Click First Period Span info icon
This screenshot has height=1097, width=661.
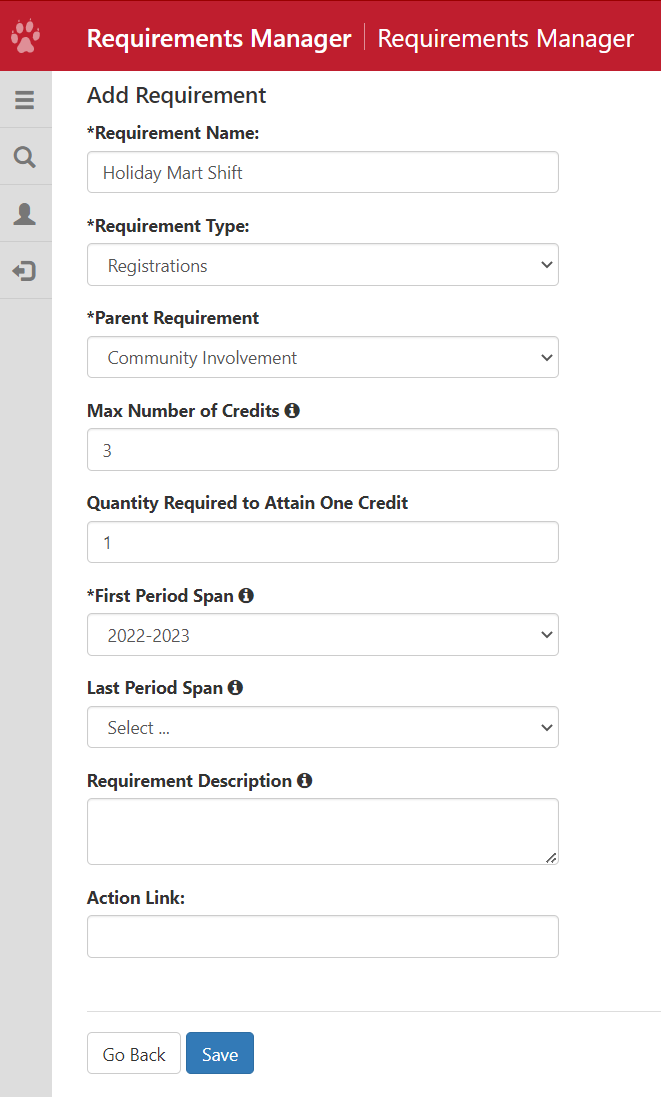pos(246,596)
